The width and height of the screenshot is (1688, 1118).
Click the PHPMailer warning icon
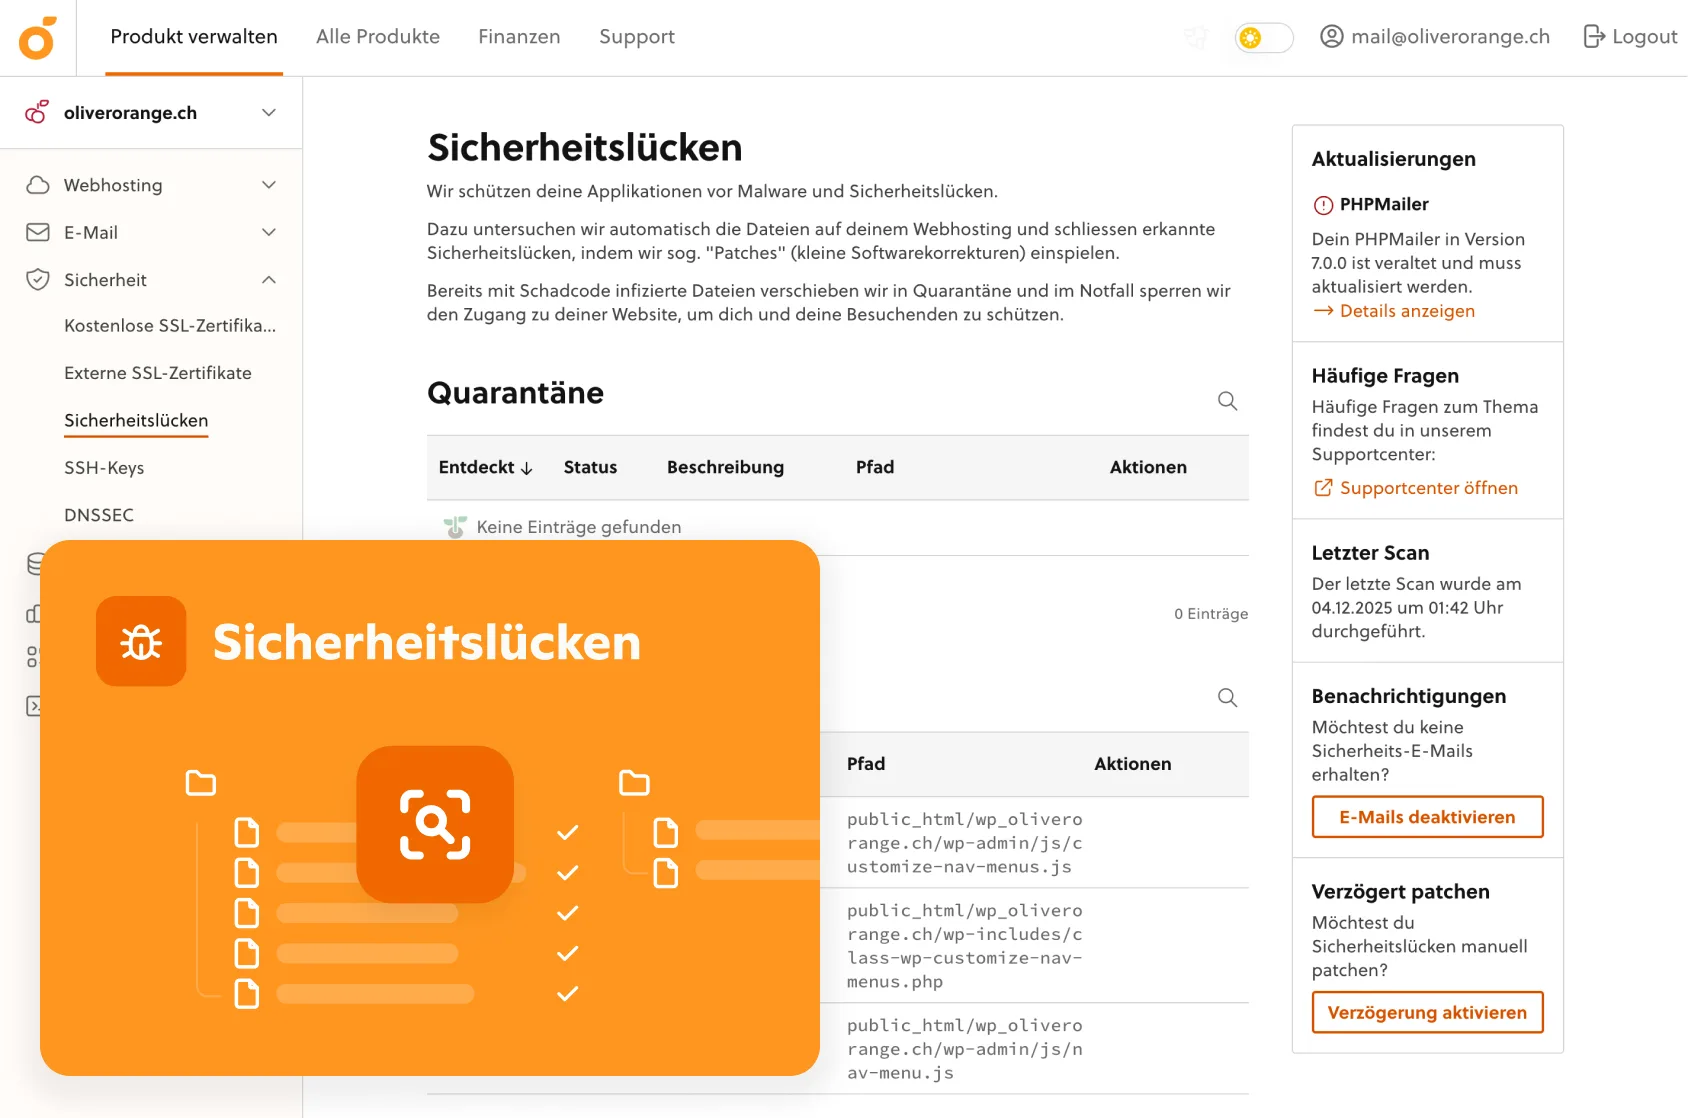click(1323, 205)
